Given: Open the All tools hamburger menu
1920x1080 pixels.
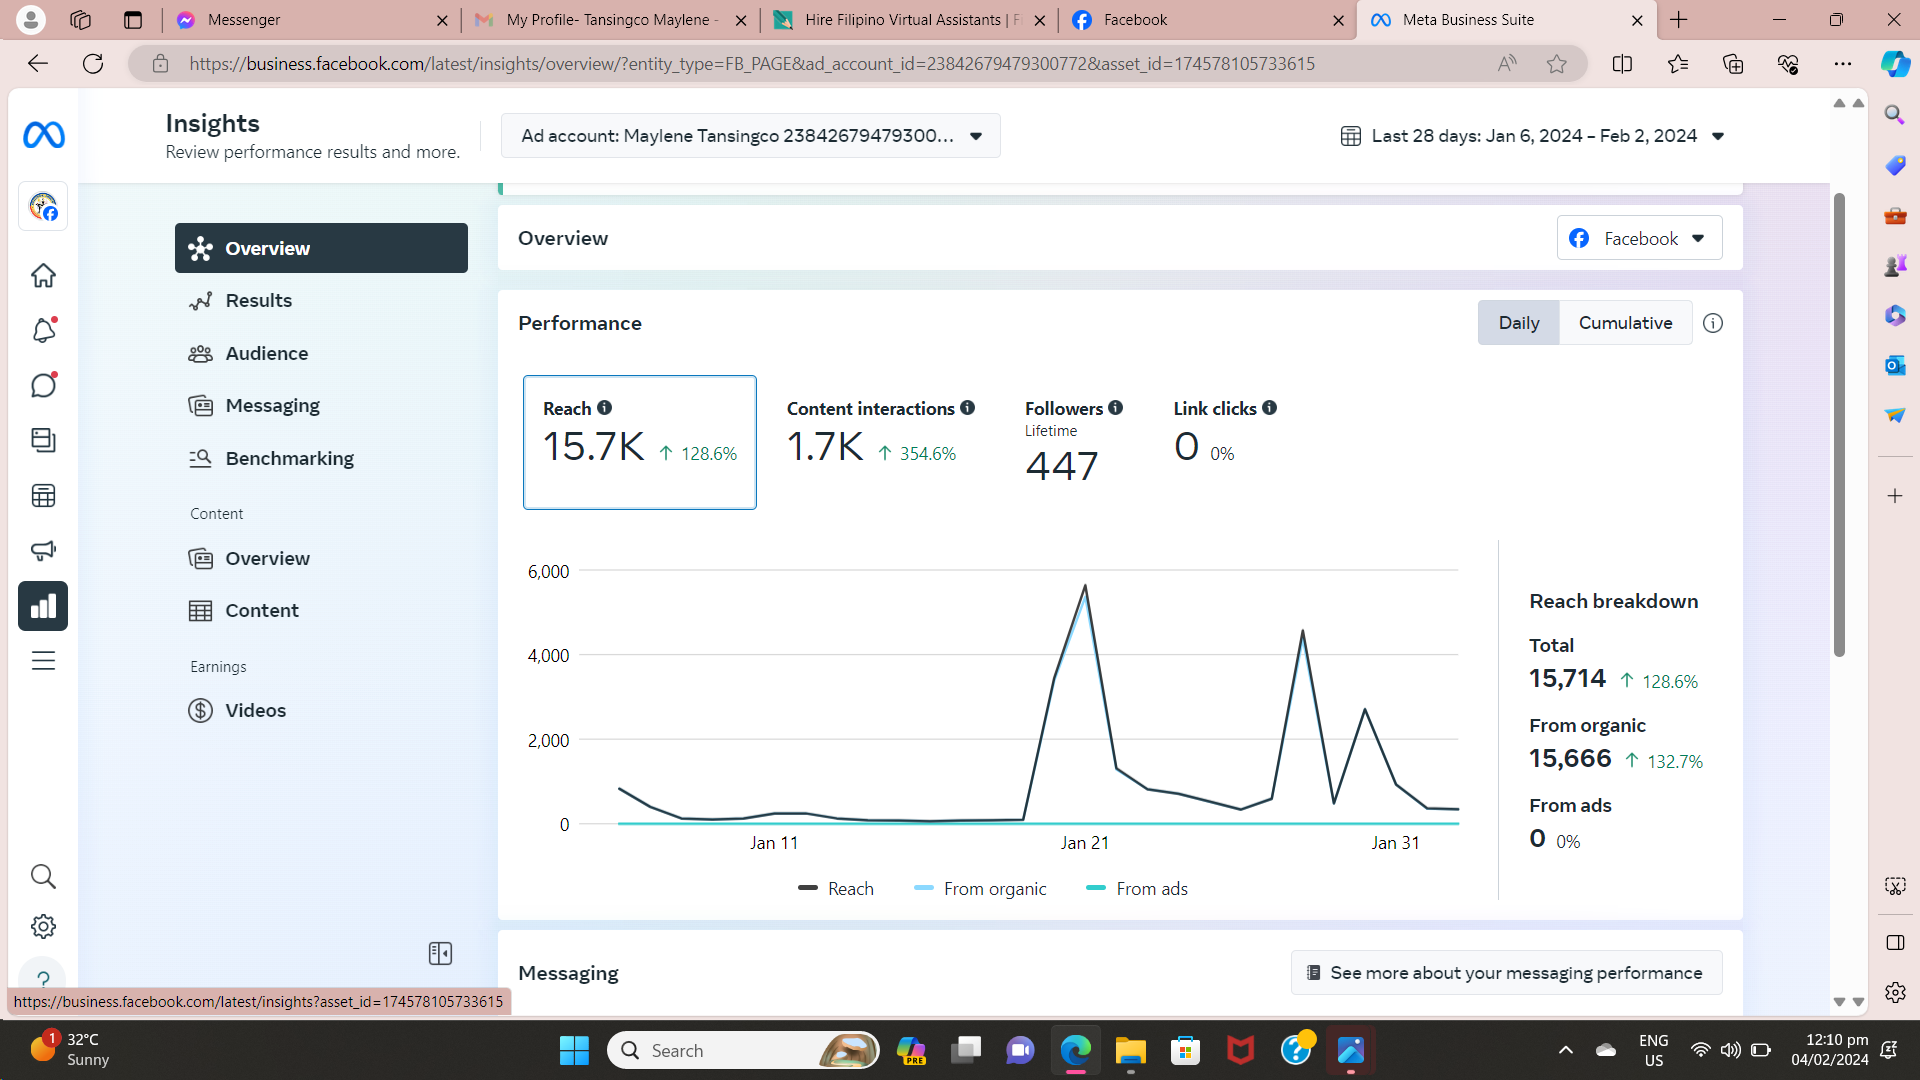Looking at the screenshot, I should tap(43, 661).
